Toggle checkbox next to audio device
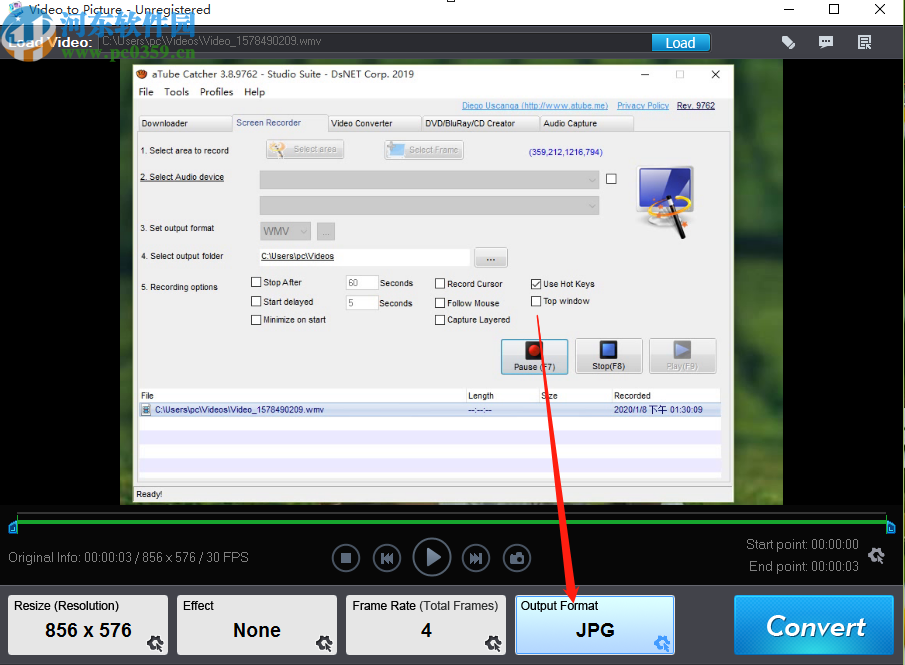The image size is (905, 665). pos(611,179)
